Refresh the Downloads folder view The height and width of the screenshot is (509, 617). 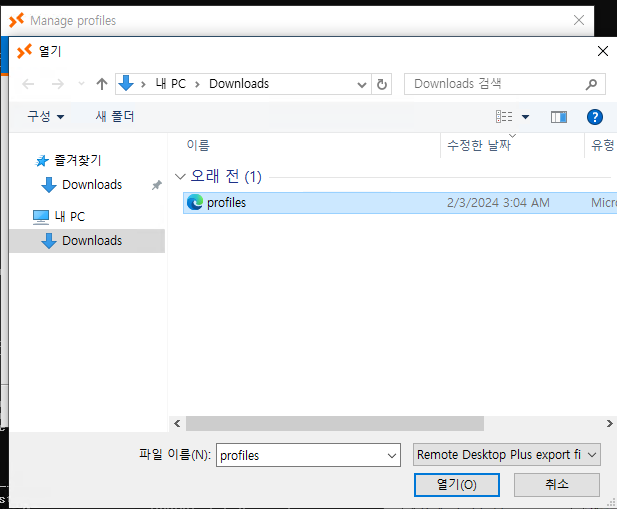click(382, 84)
